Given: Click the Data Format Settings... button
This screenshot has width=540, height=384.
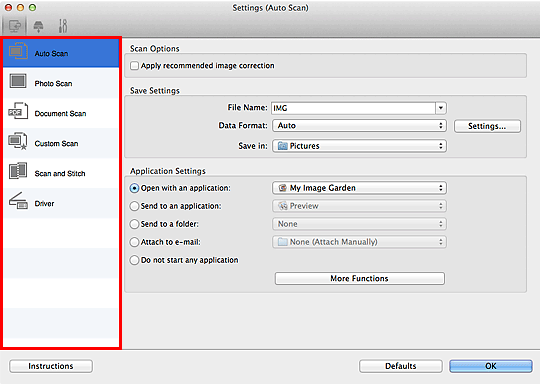Looking at the screenshot, I should pos(487,126).
